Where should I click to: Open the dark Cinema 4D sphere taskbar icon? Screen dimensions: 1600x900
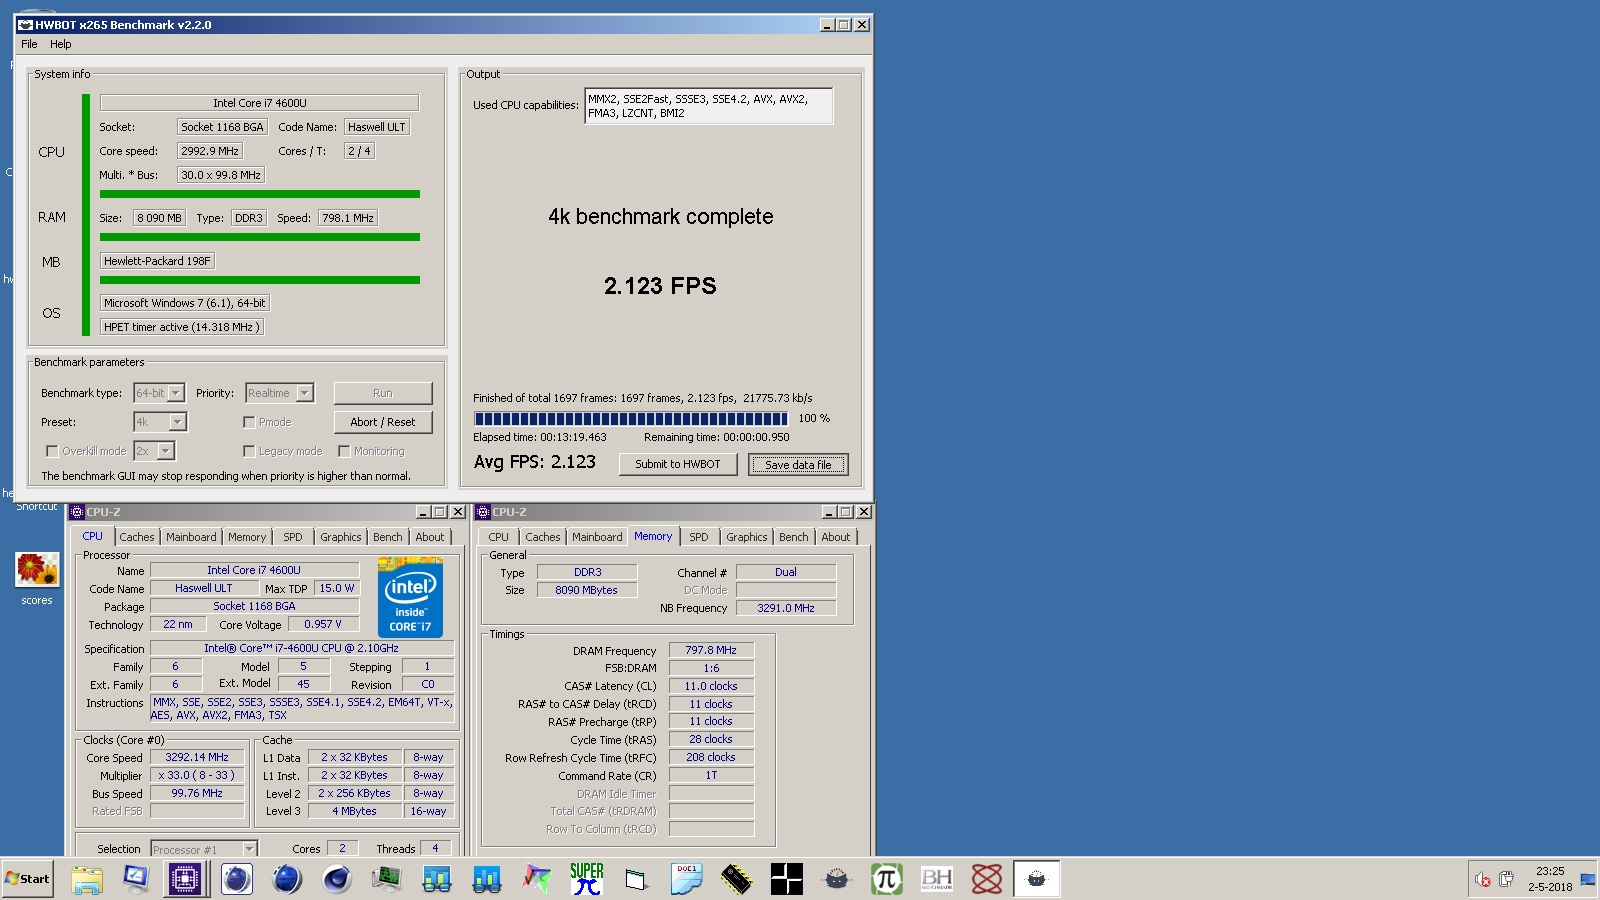[x=337, y=879]
